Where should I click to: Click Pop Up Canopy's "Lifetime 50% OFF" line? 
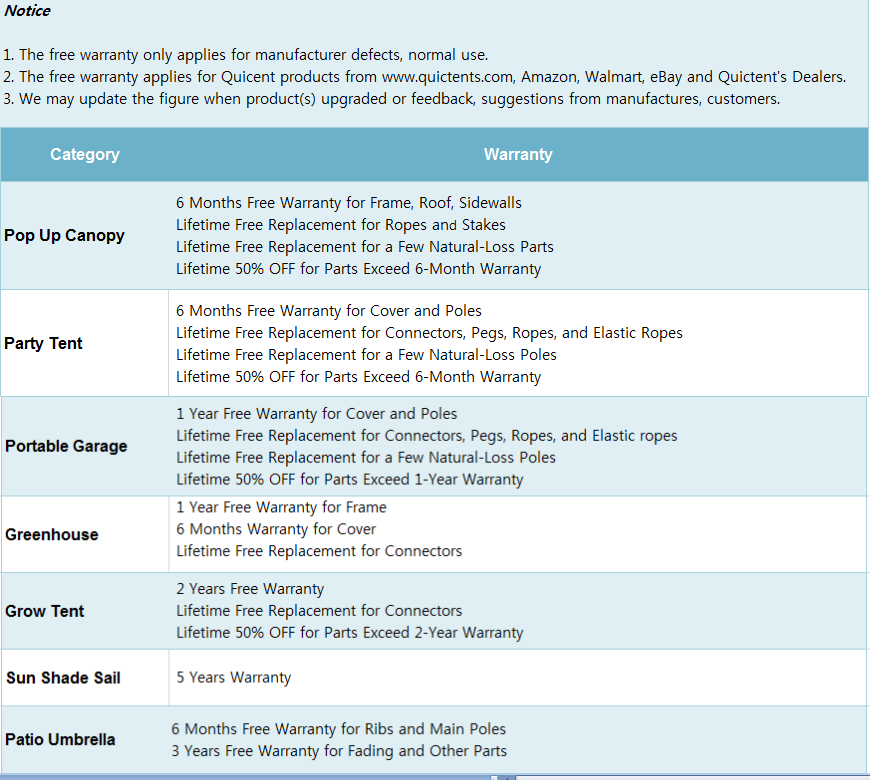[358, 269]
